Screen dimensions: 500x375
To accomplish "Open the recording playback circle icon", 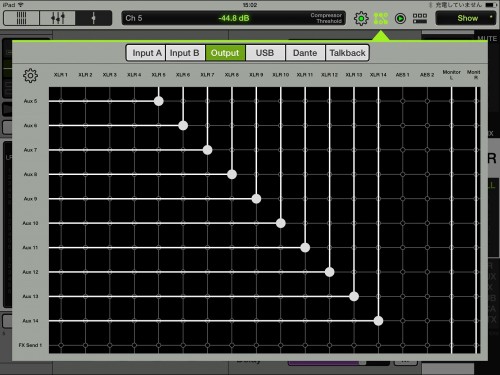I will pyautogui.click(x=400, y=18).
